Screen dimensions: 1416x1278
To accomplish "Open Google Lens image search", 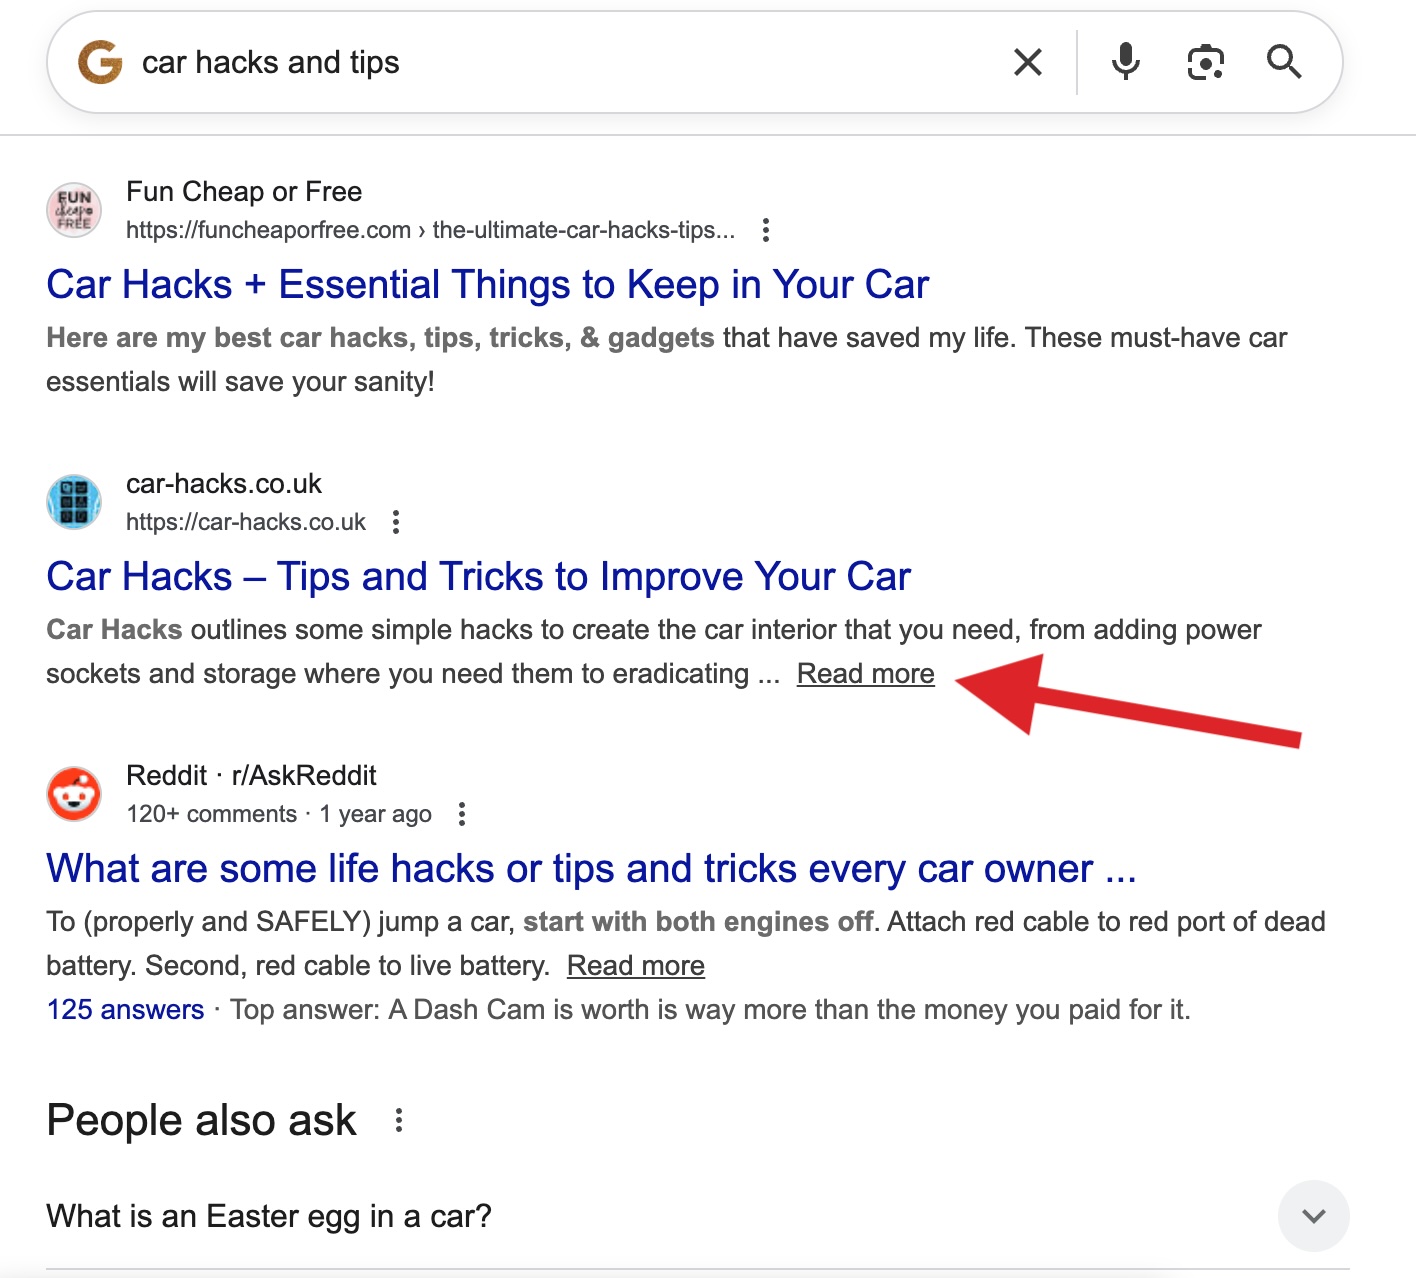I will (x=1205, y=62).
